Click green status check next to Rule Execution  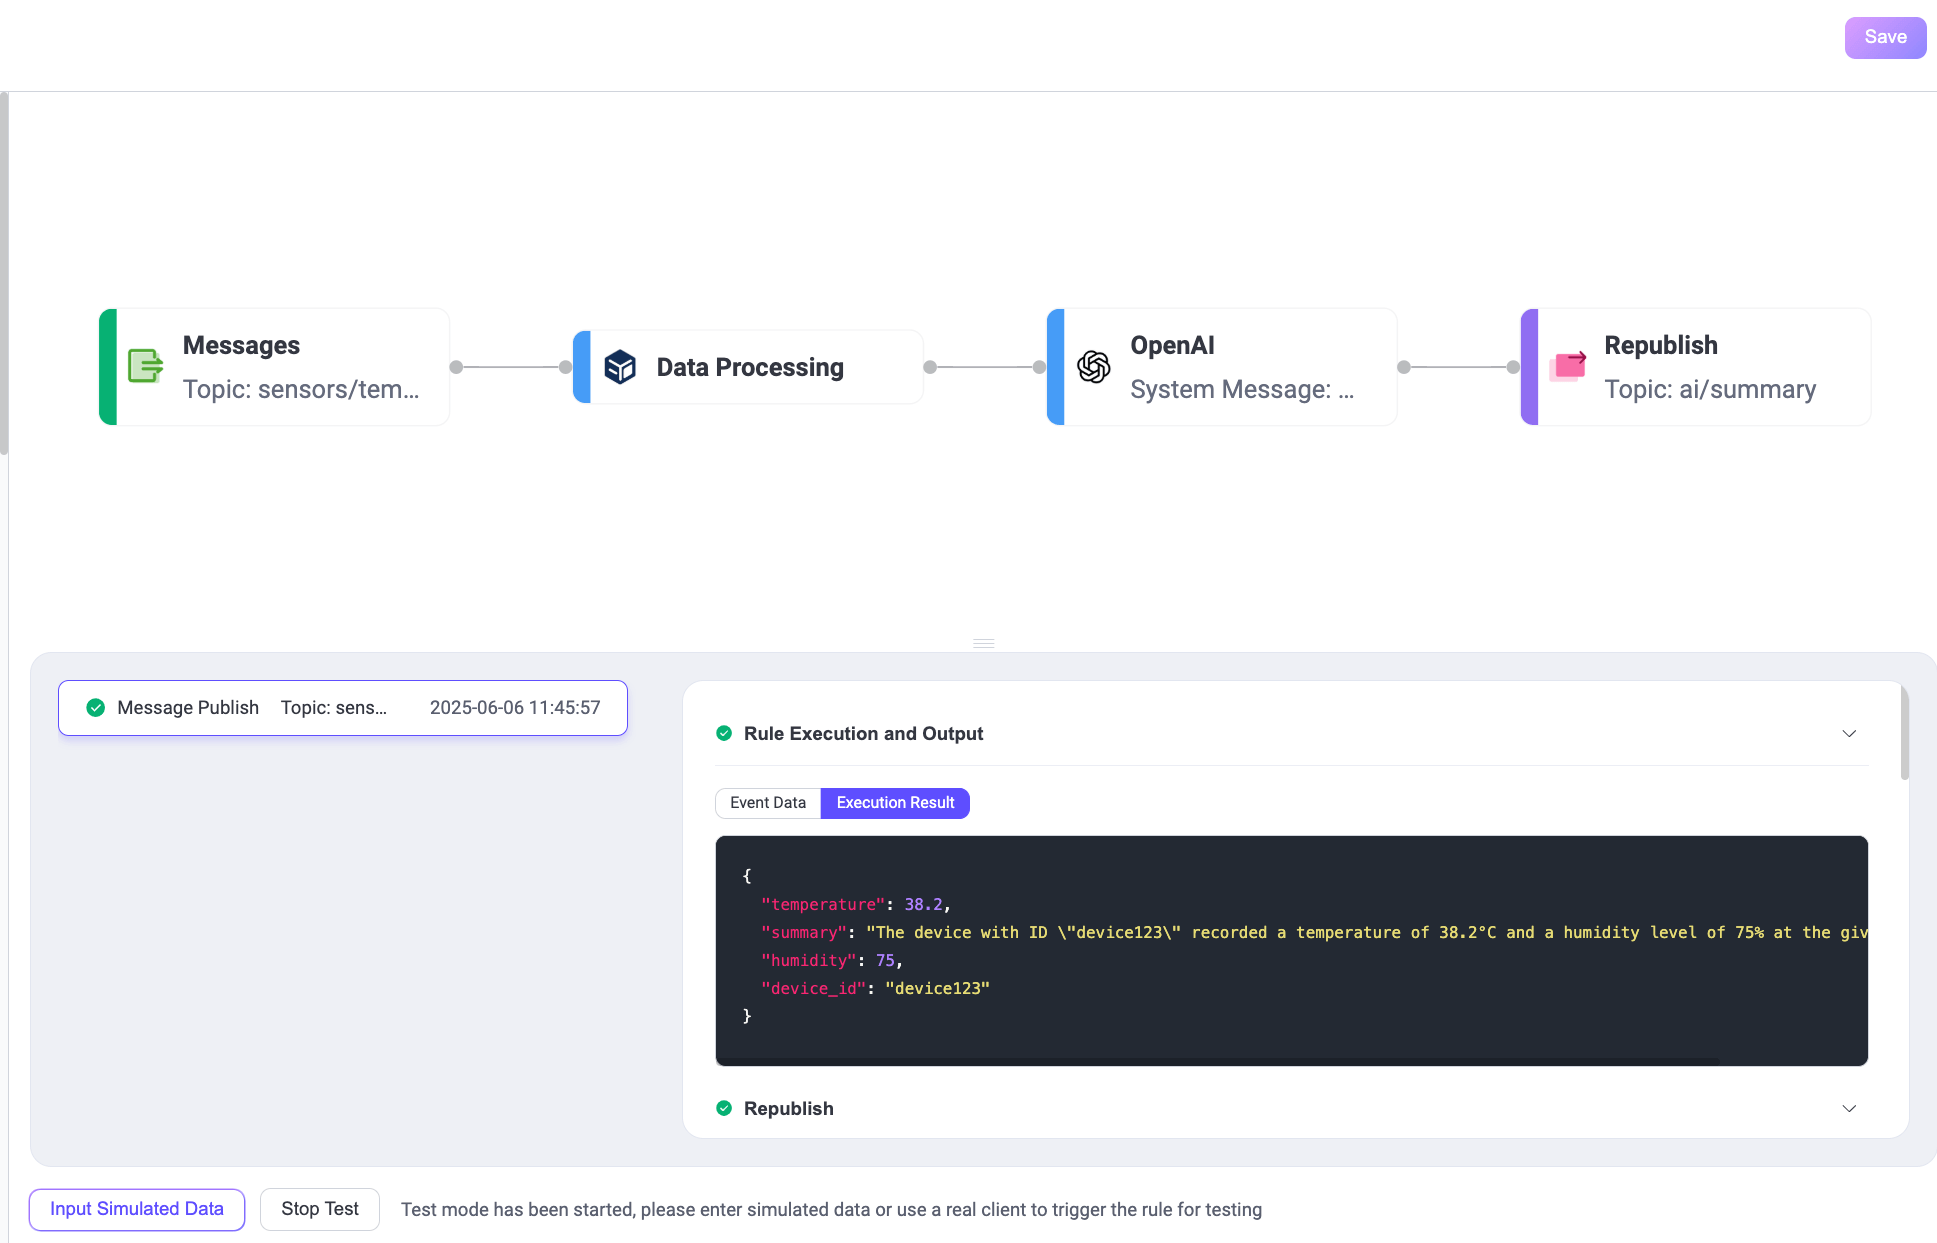click(x=724, y=734)
